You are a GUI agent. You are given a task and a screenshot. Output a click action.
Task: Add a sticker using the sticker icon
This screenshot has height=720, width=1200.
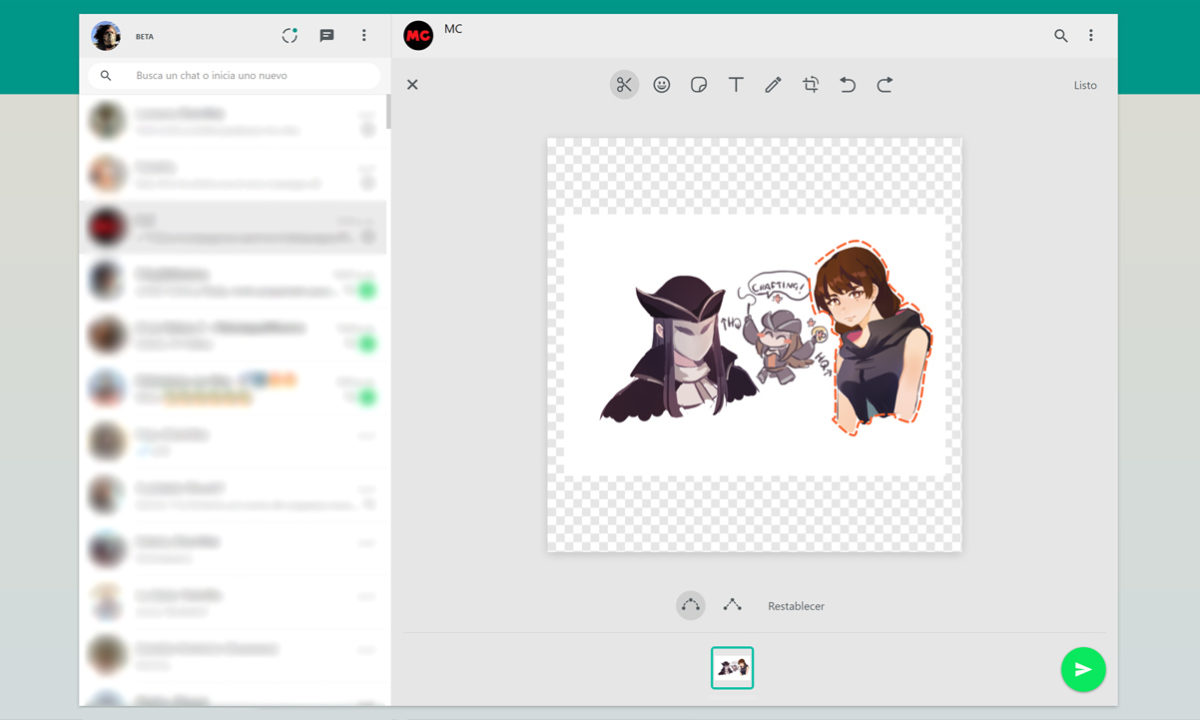click(699, 85)
